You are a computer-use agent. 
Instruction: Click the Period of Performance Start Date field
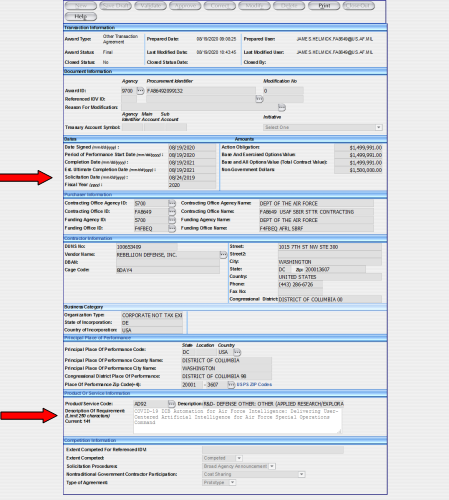(x=192, y=155)
